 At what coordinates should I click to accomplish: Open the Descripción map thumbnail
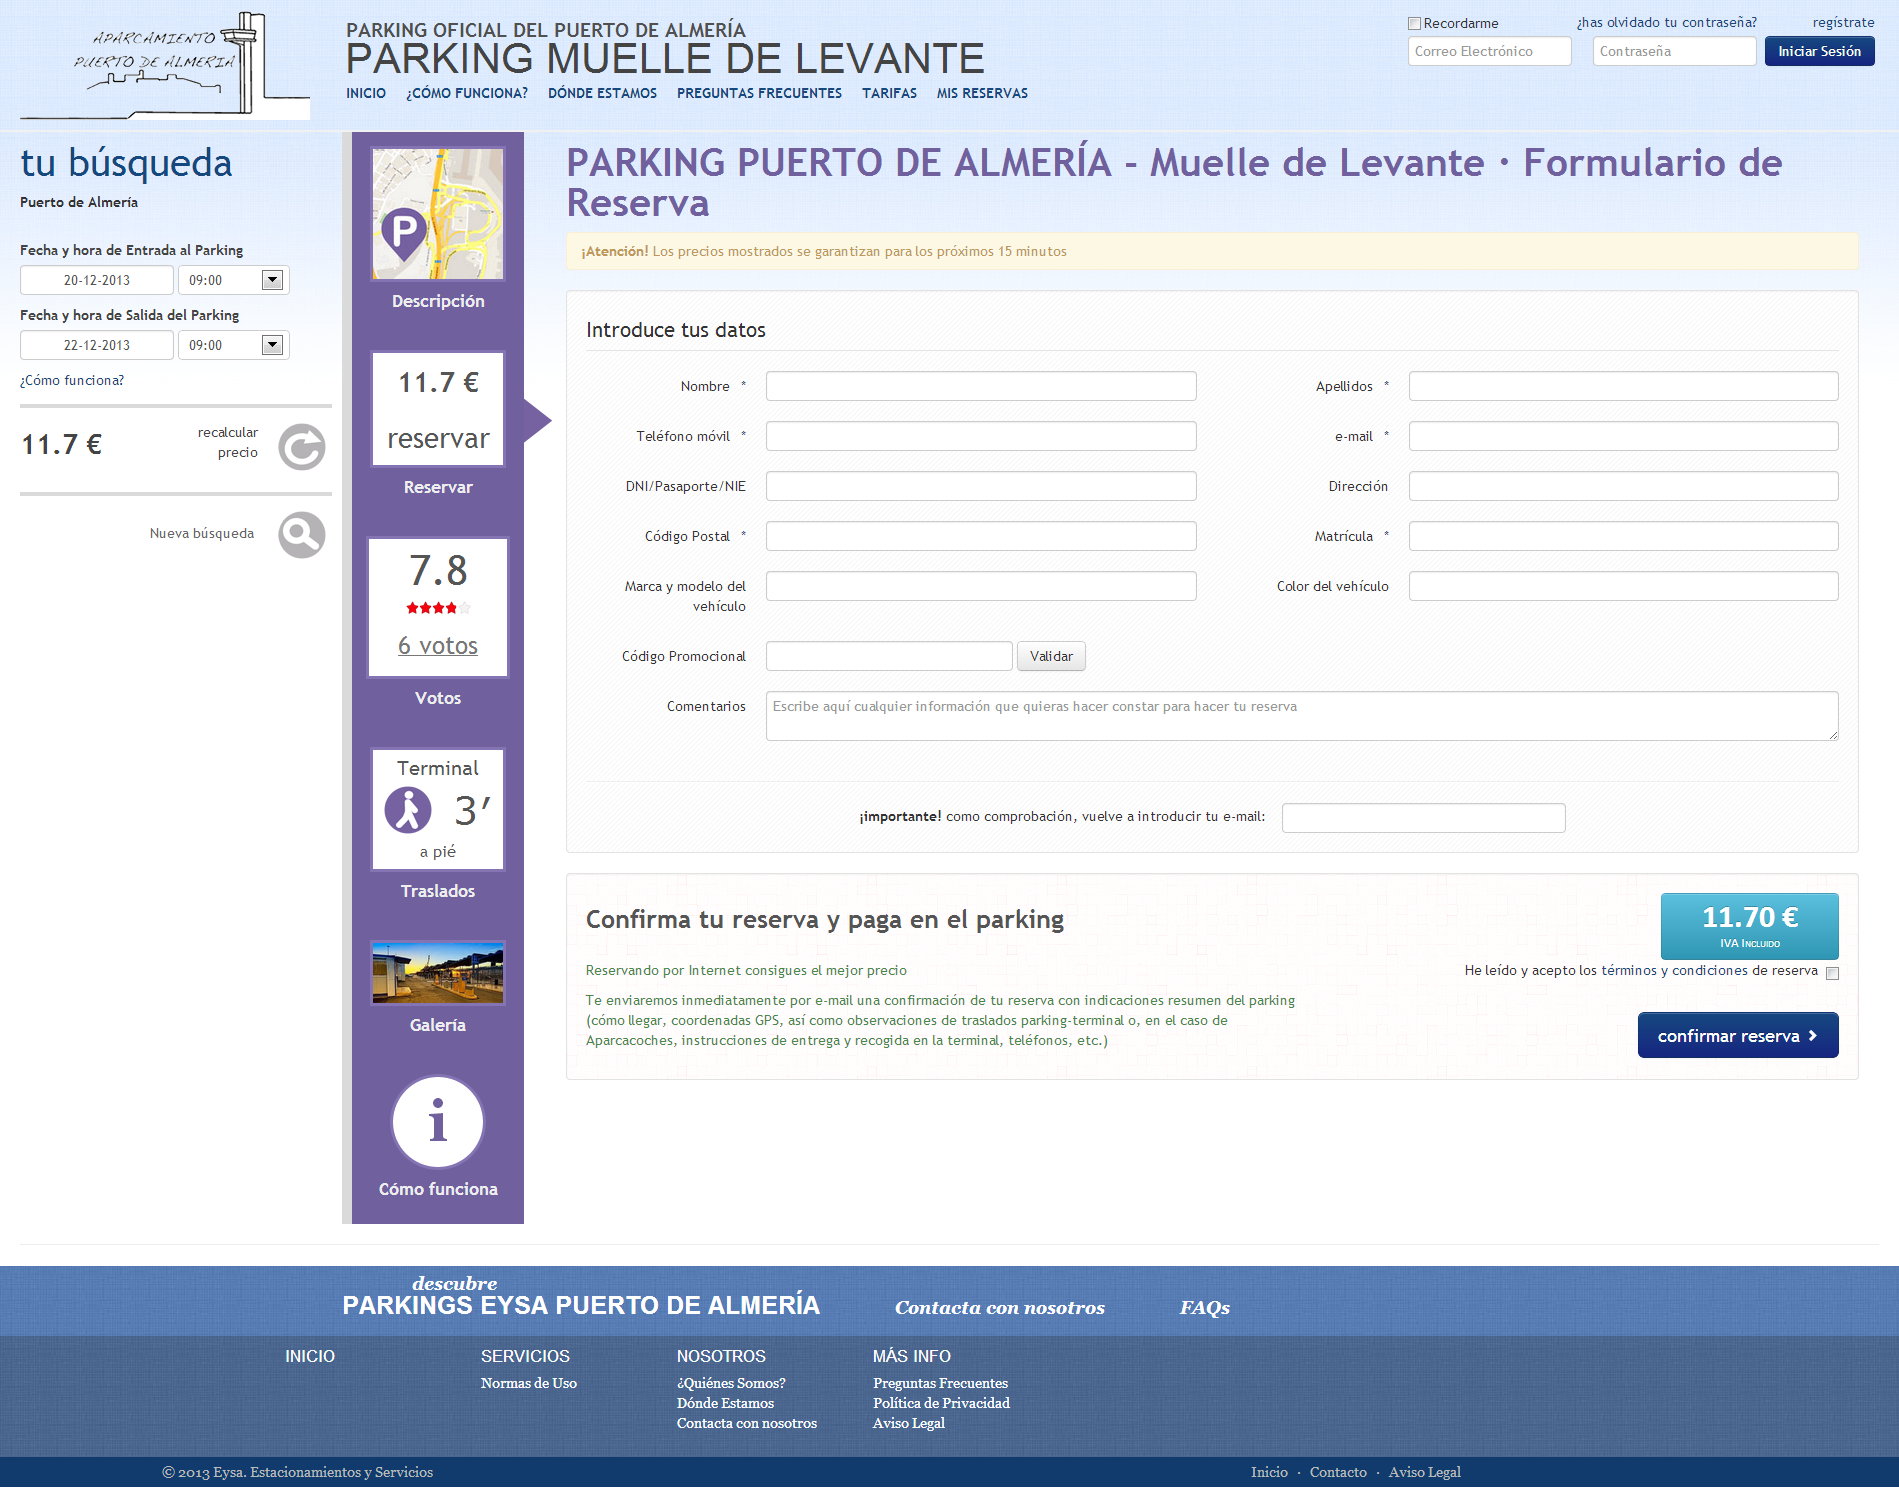(438, 214)
